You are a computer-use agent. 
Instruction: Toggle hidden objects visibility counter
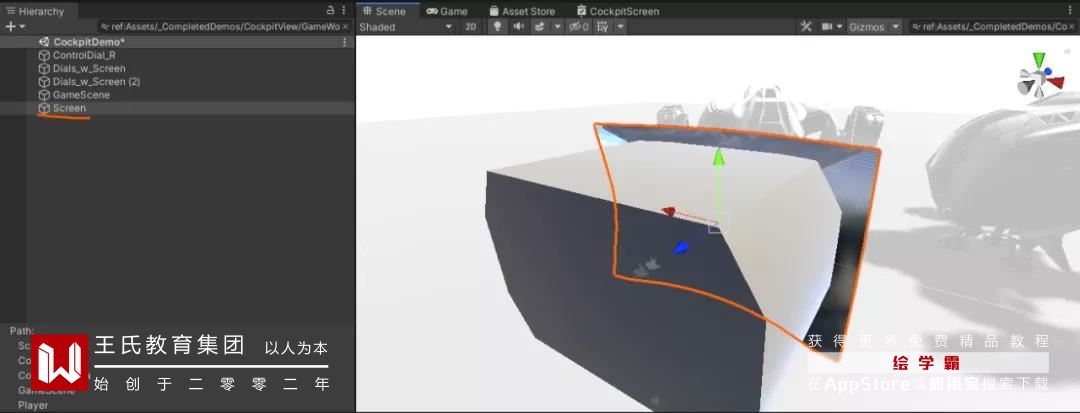pos(579,26)
